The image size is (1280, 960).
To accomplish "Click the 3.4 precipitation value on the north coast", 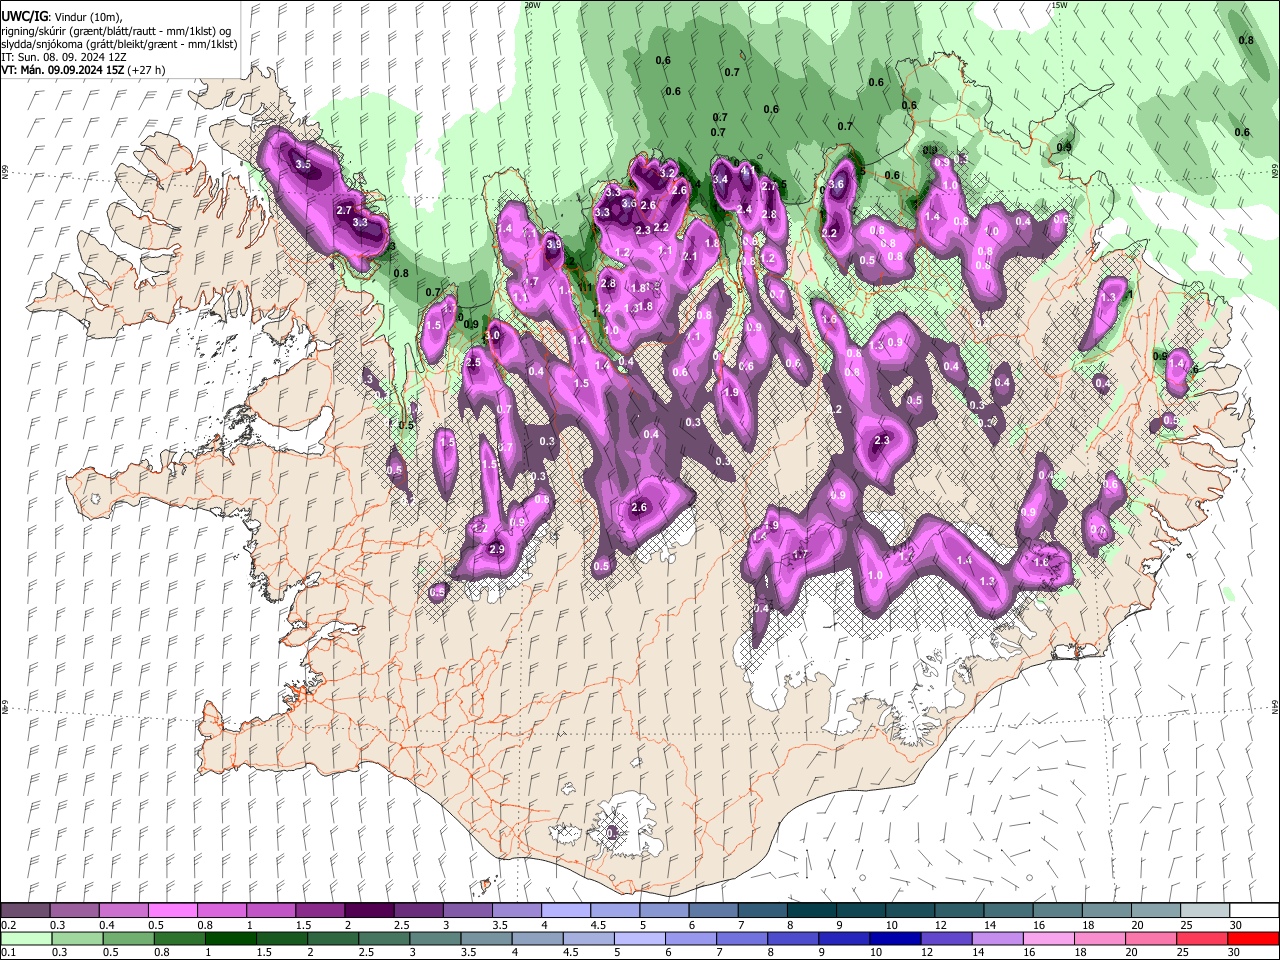I will pyautogui.click(x=720, y=180).
